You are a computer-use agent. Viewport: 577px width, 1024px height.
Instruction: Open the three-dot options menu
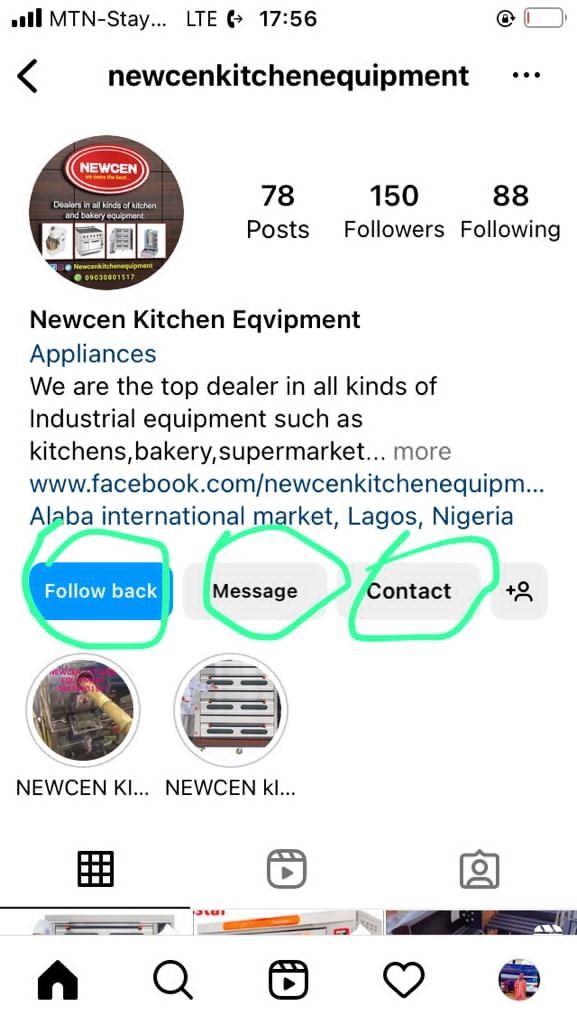click(x=526, y=75)
